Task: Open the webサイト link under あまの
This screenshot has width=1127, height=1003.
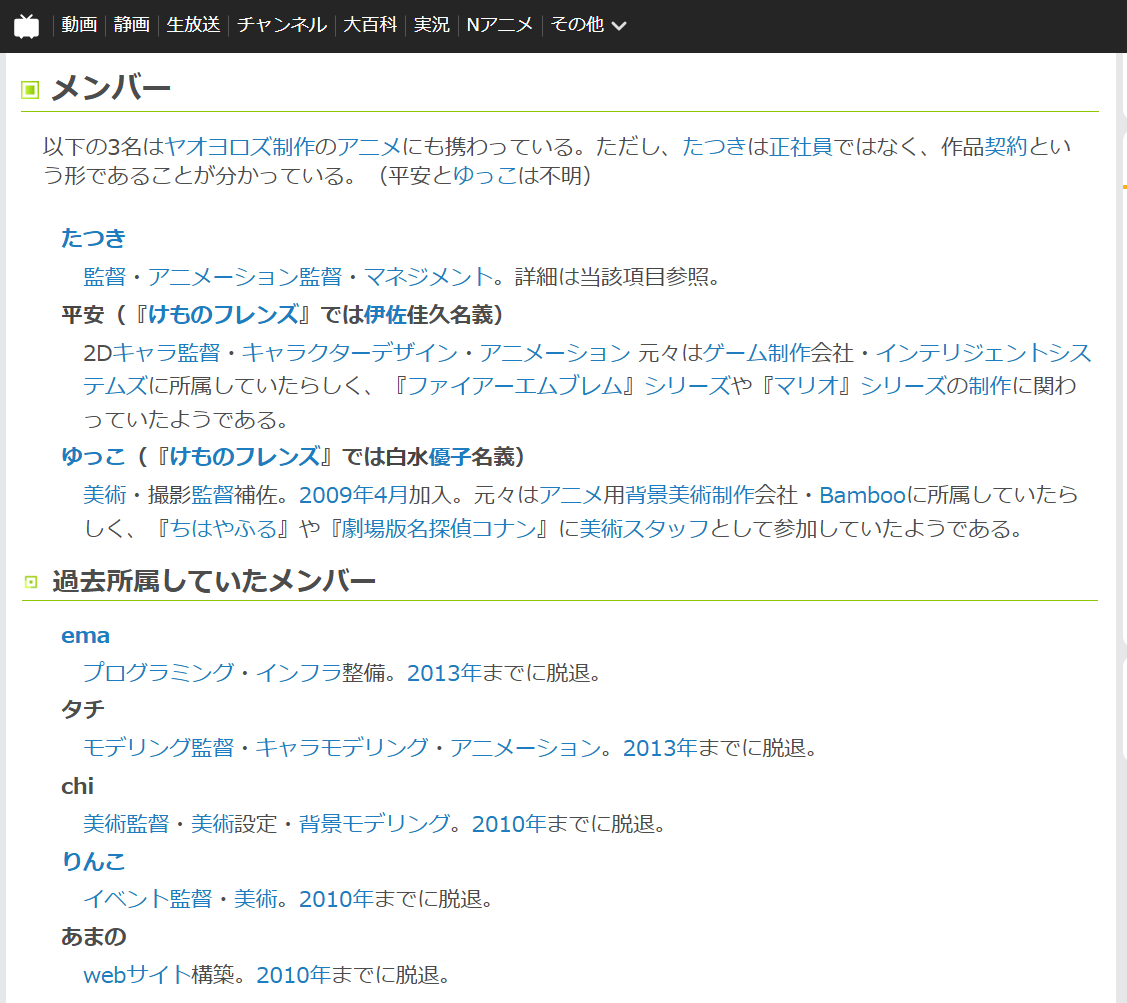Action: pyautogui.click(x=136, y=974)
